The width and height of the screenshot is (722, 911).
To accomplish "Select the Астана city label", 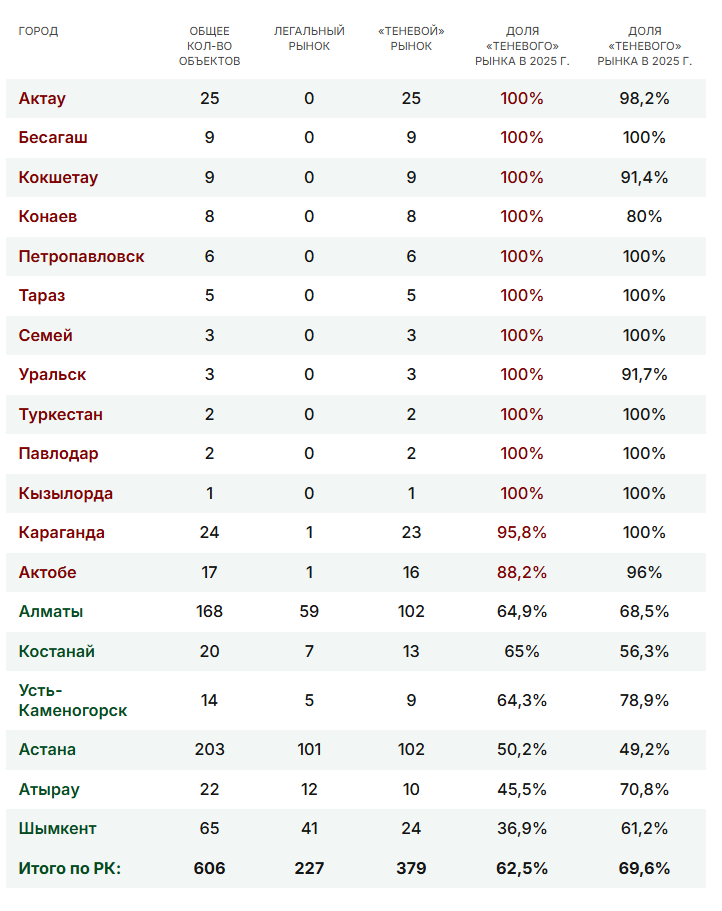I will (x=47, y=749).
